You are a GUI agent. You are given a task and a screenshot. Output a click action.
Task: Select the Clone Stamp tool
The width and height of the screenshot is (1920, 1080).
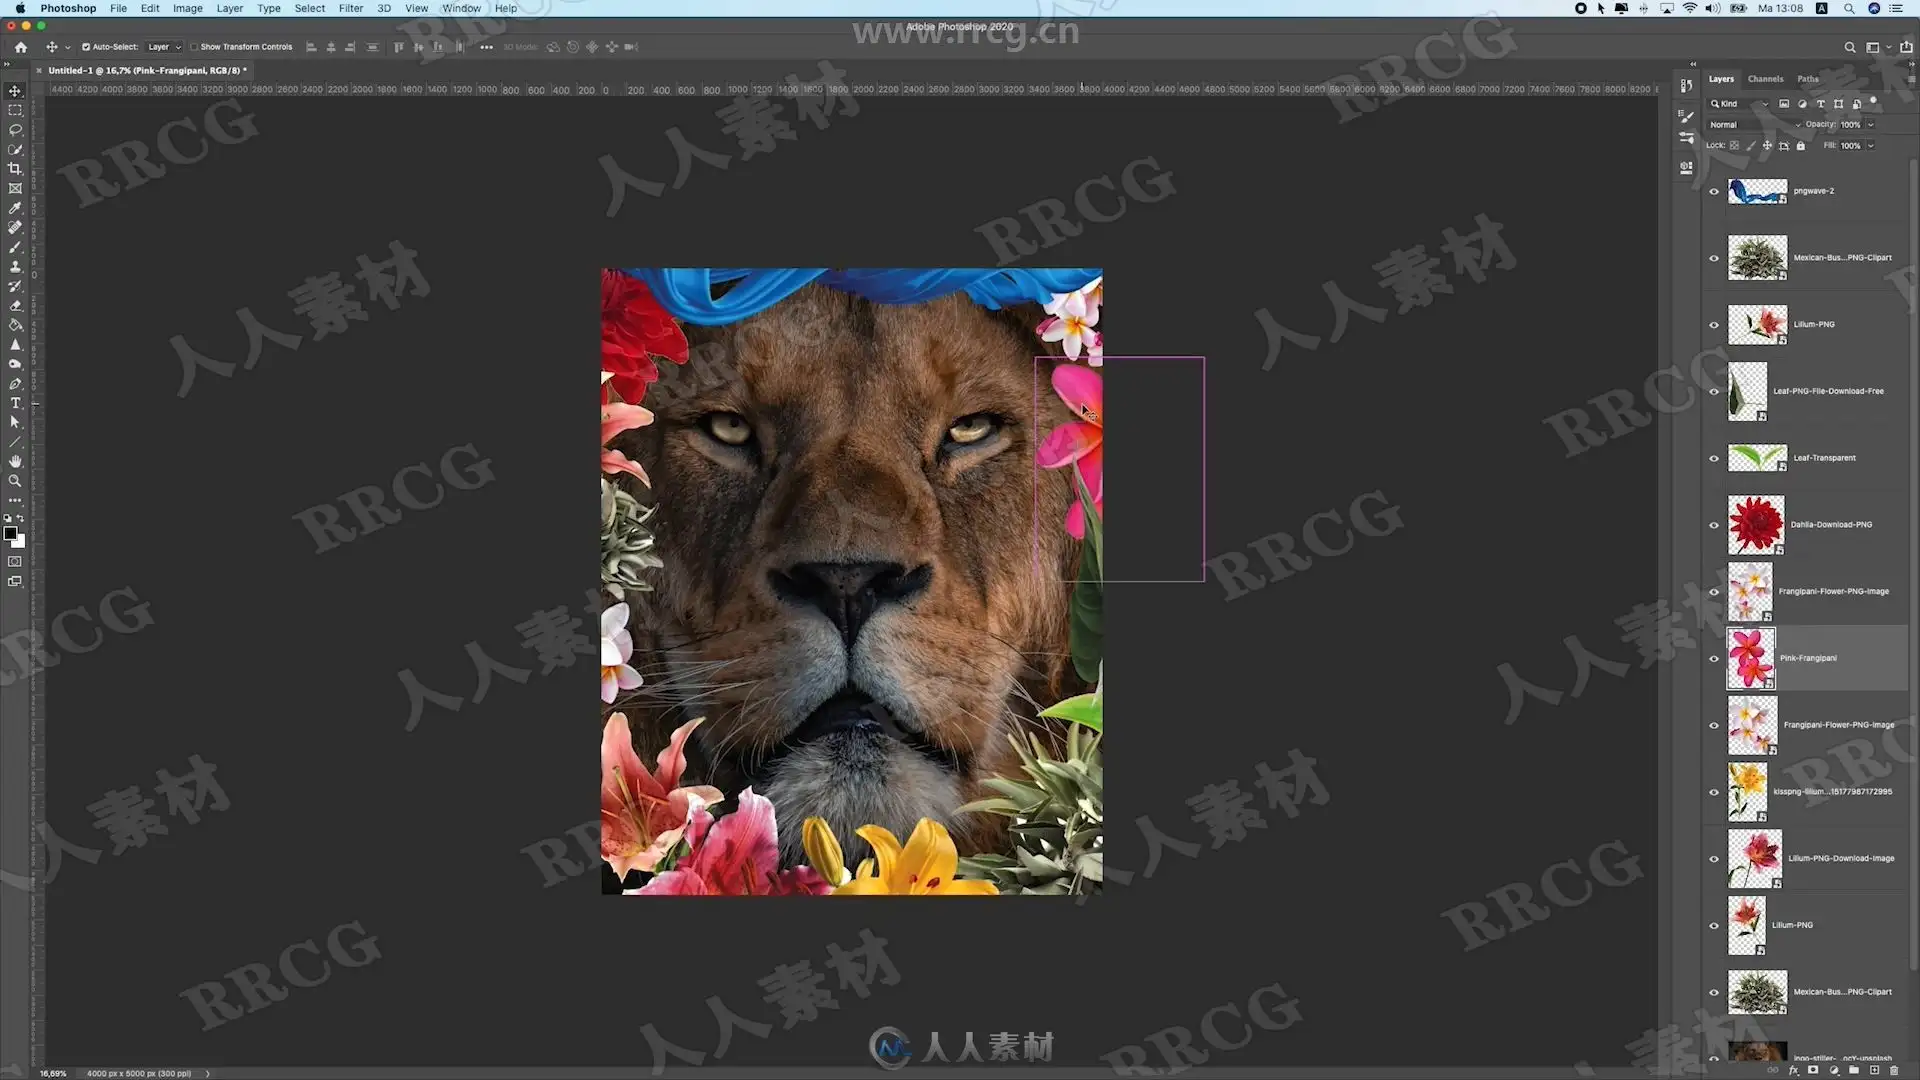(x=15, y=267)
